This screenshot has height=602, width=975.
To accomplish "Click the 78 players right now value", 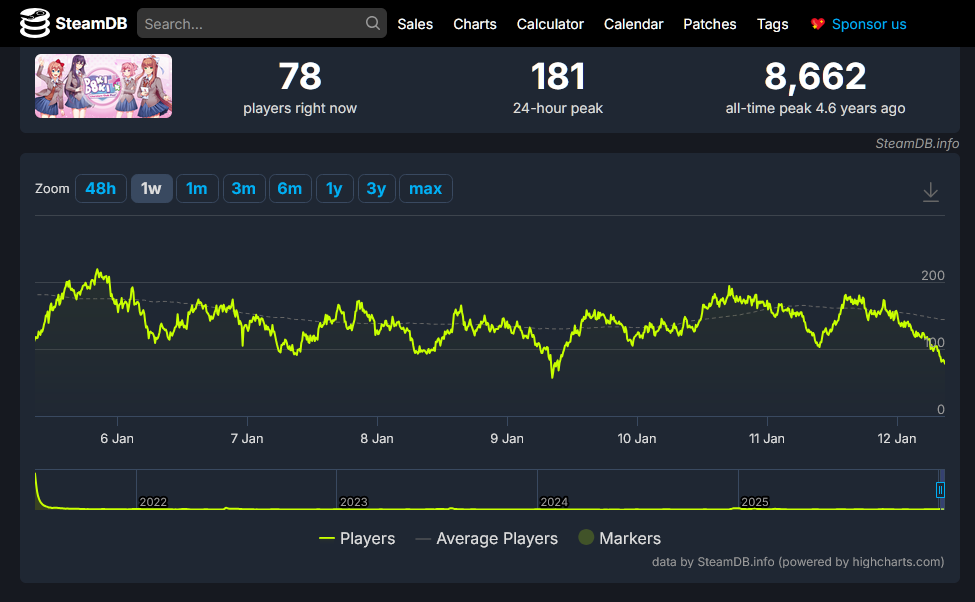I will [x=300, y=76].
